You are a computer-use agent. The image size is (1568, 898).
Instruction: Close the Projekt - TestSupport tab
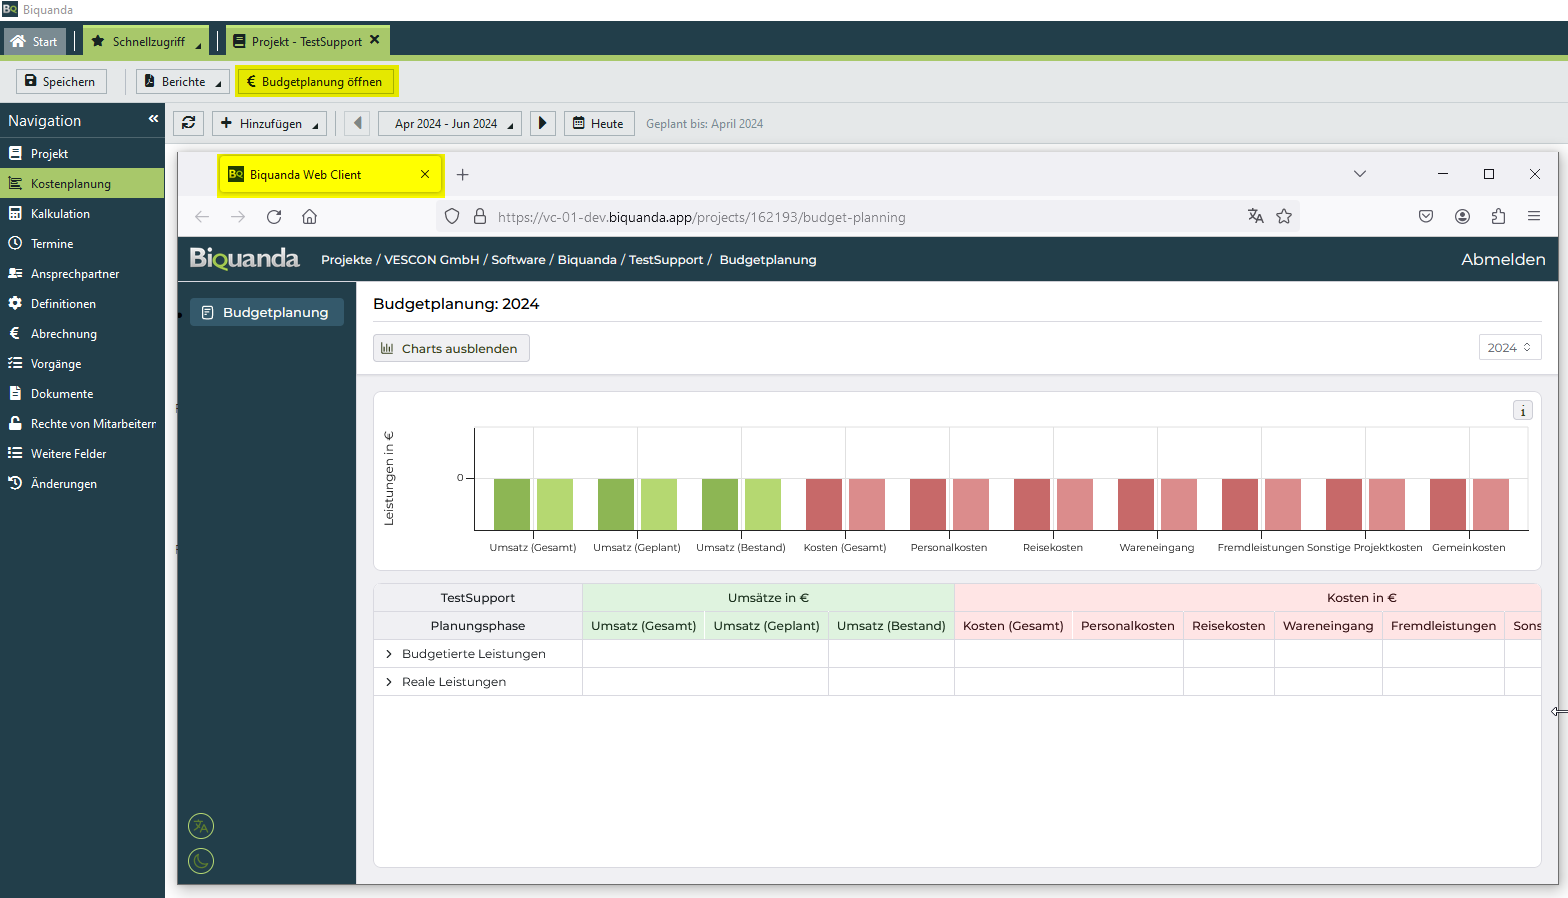pyautogui.click(x=375, y=40)
